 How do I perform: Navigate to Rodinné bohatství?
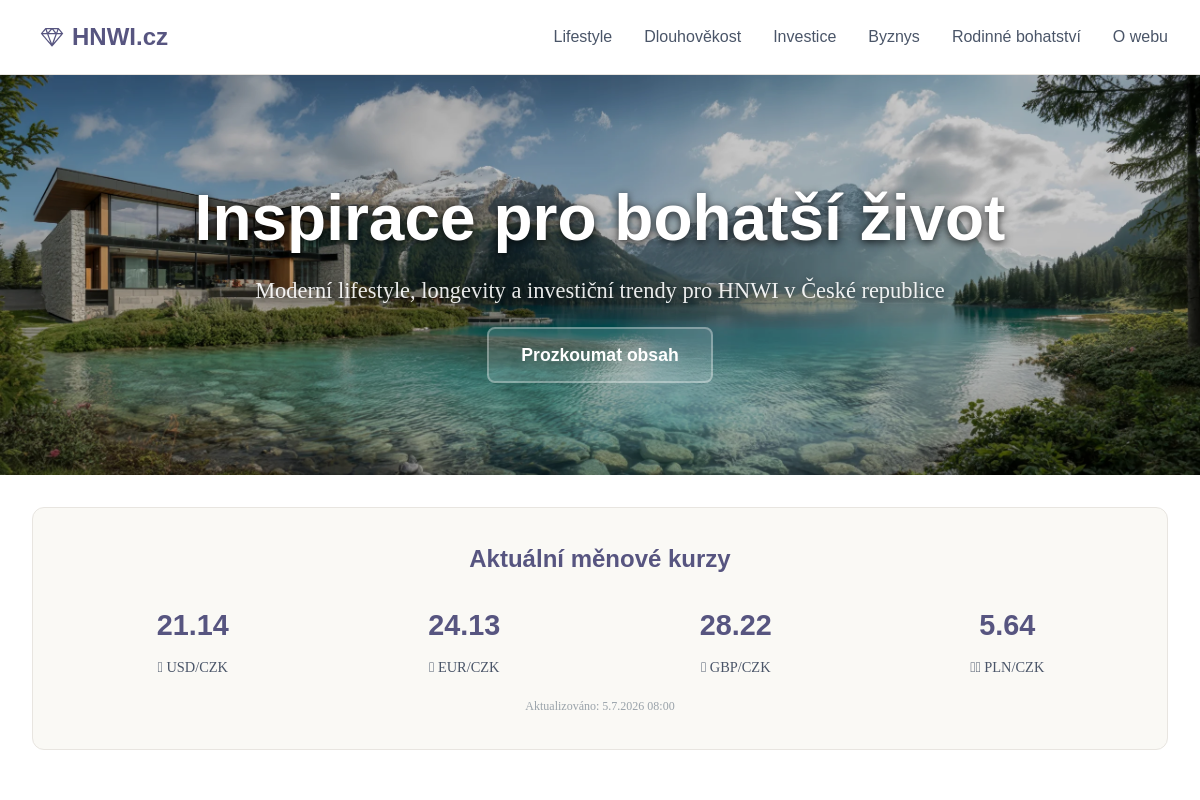[x=1016, y=37]
